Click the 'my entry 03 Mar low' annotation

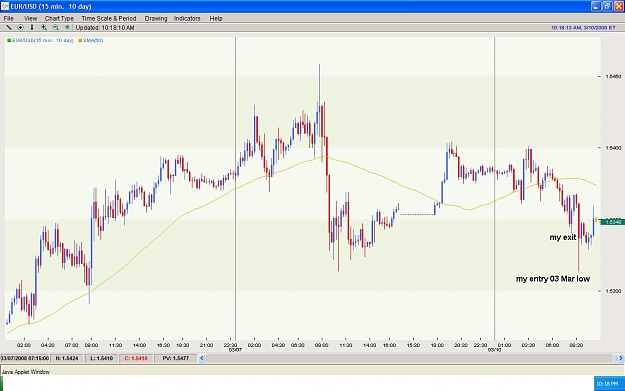[x=553, y=279]
